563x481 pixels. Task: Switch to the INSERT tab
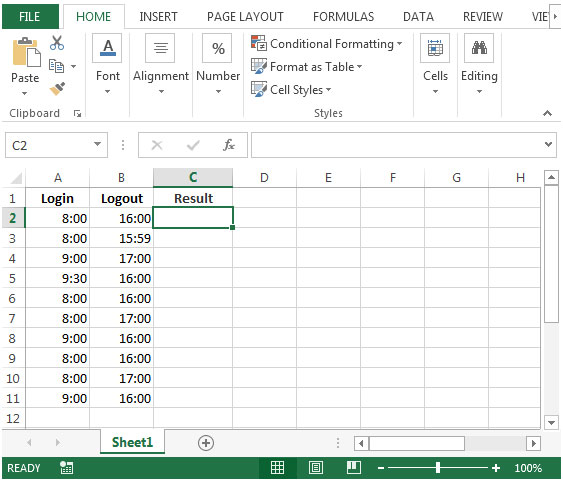tap(158, 17)
